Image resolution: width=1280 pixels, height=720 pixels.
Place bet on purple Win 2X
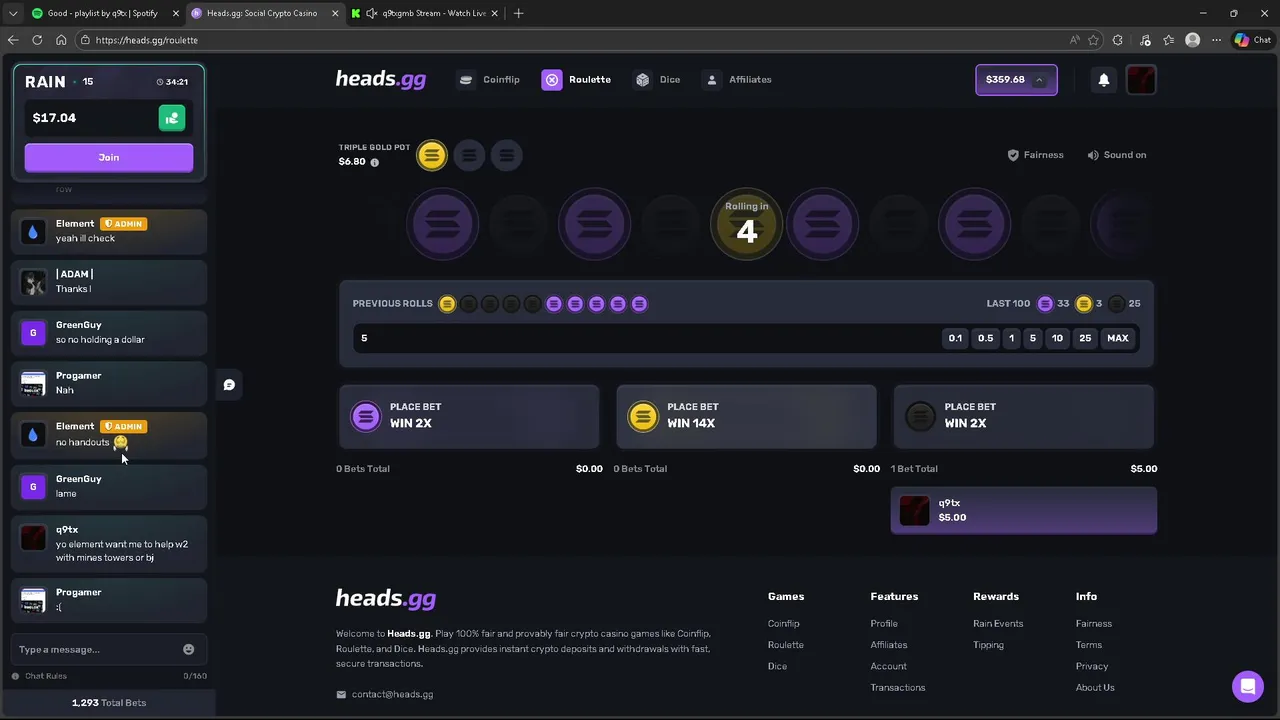469,416
